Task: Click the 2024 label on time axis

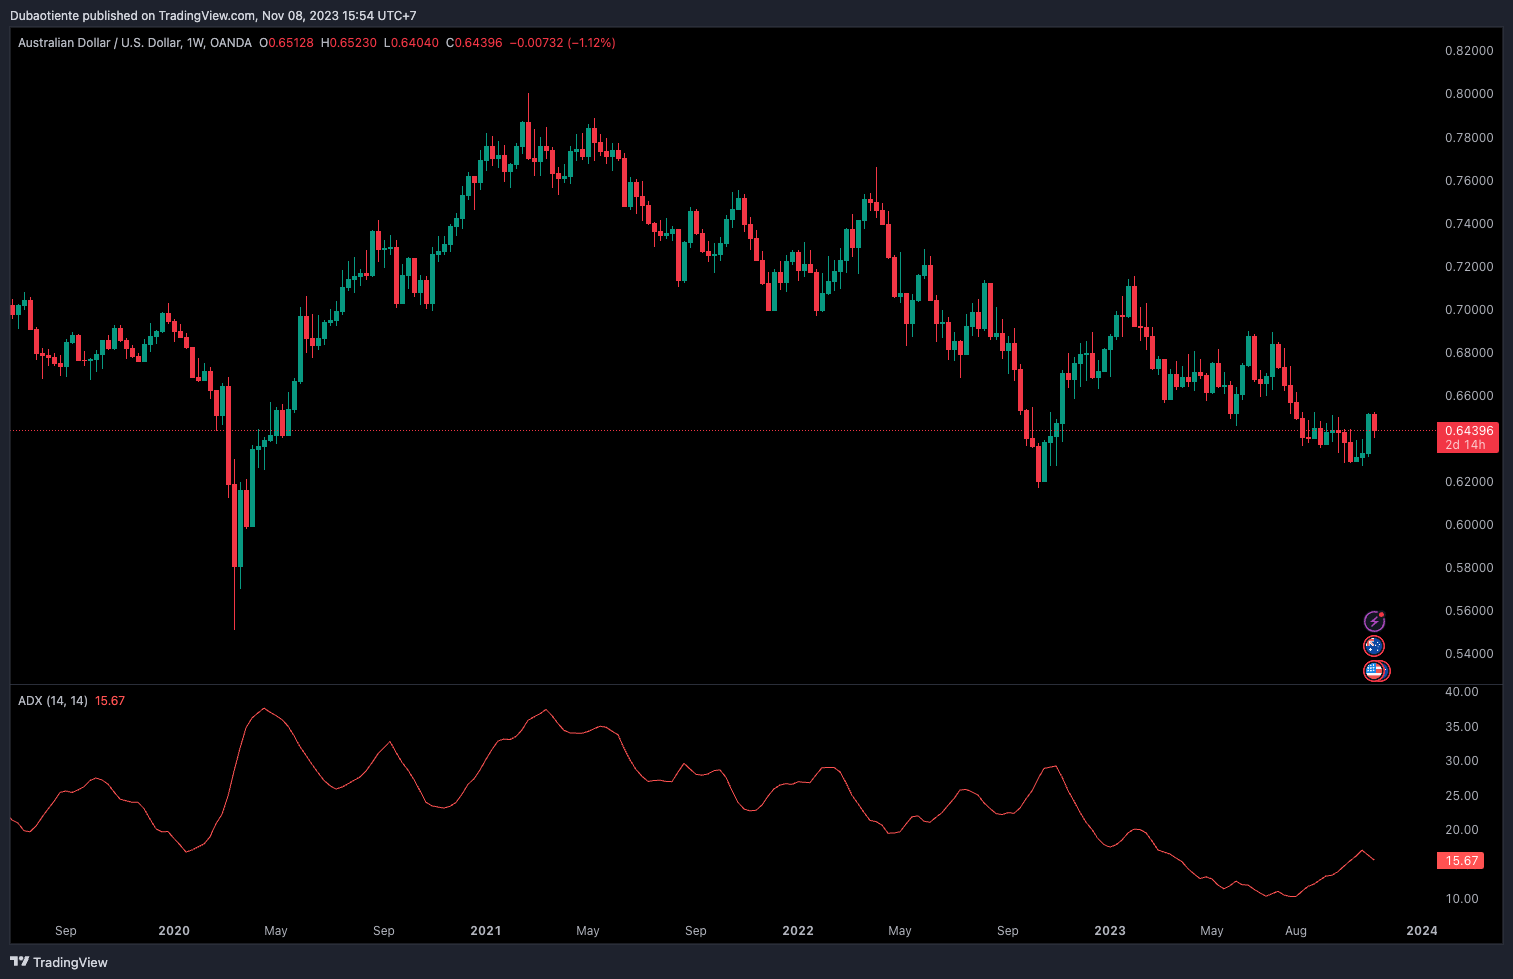Action: (x=1421, y=931)
